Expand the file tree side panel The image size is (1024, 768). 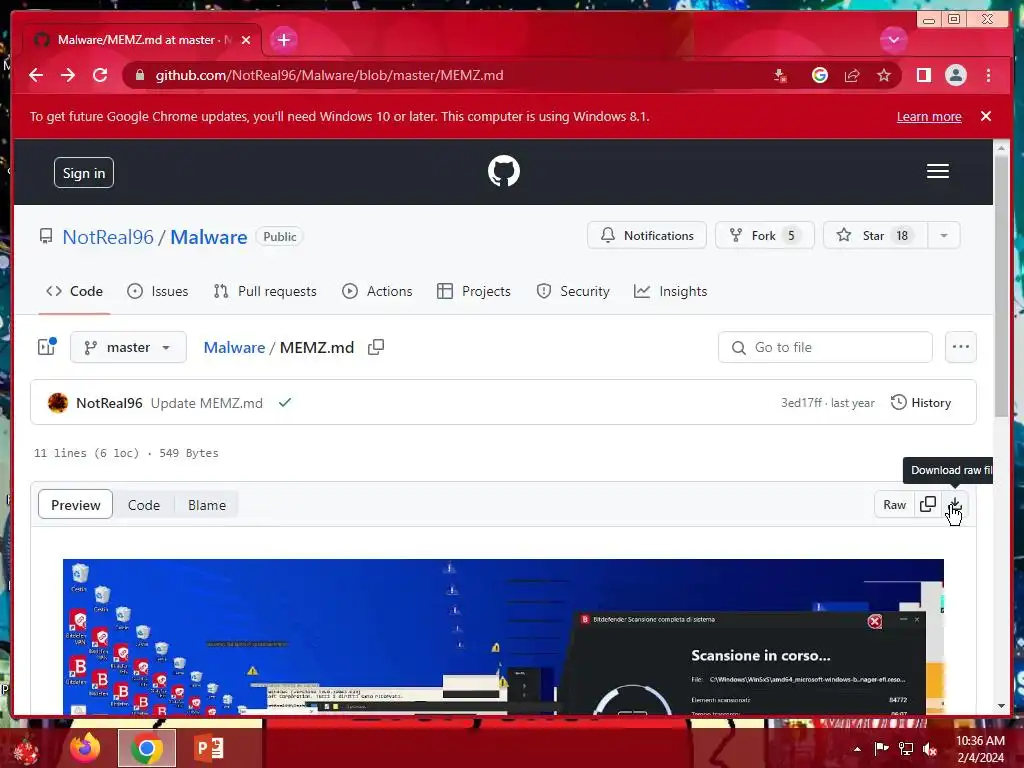[46, 347]
